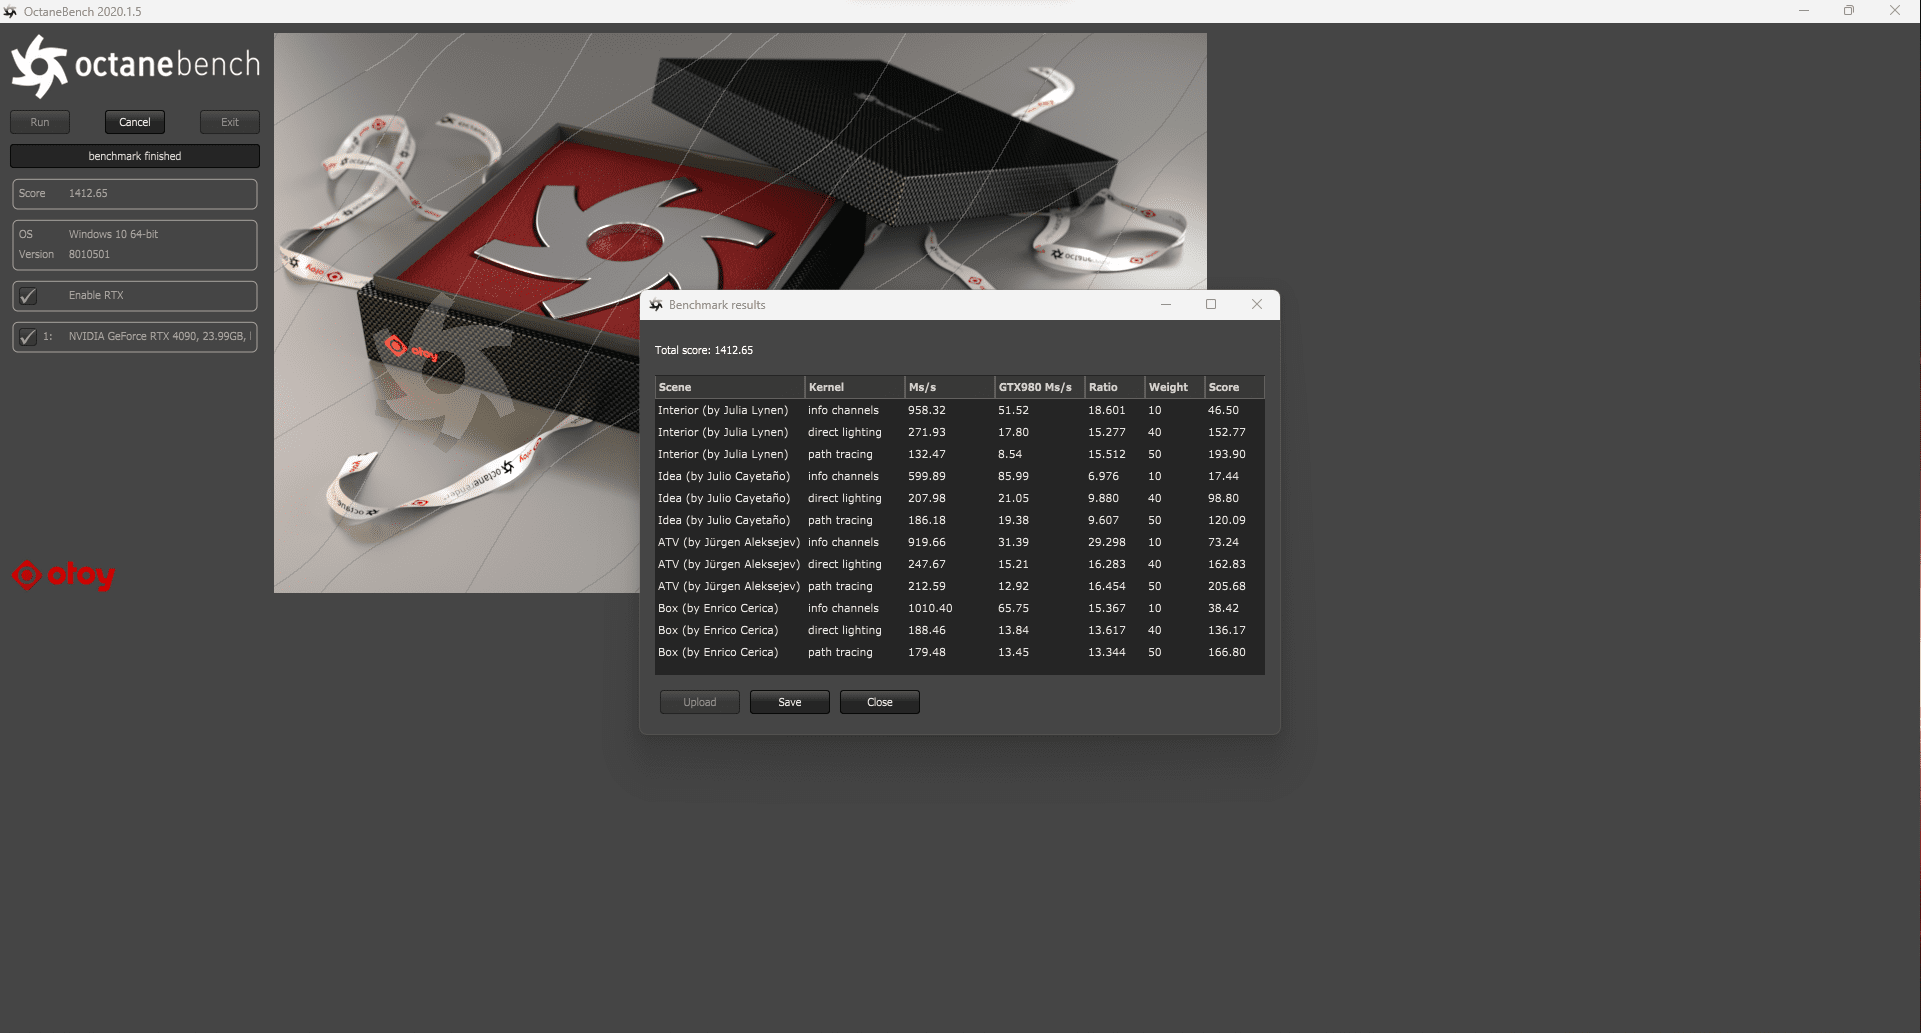Toggle the Enable RTX checkbox

click(x=28, y=296)
